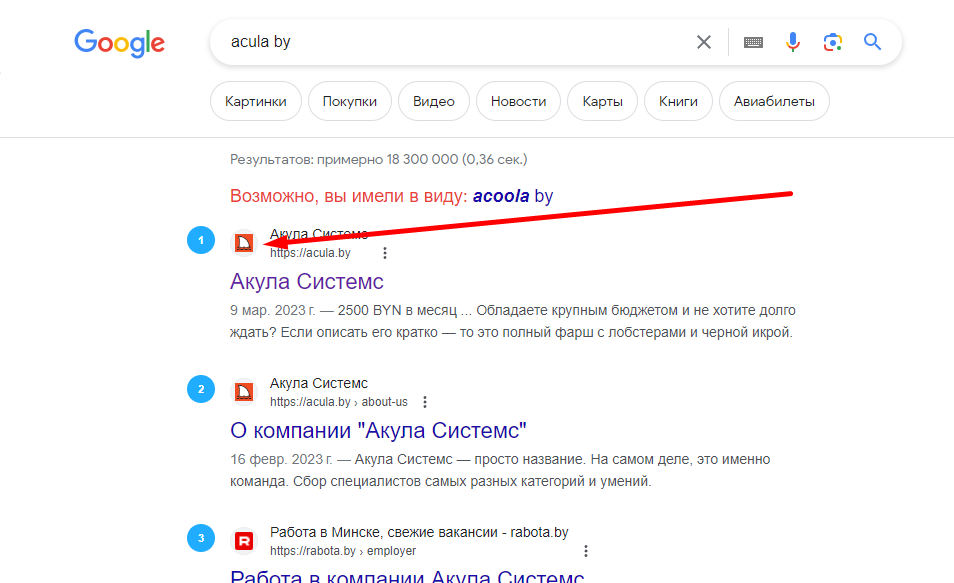Clear the search query with X
Image resolution: width=954 pixels, height=583 pixels.
click(703, 42)
